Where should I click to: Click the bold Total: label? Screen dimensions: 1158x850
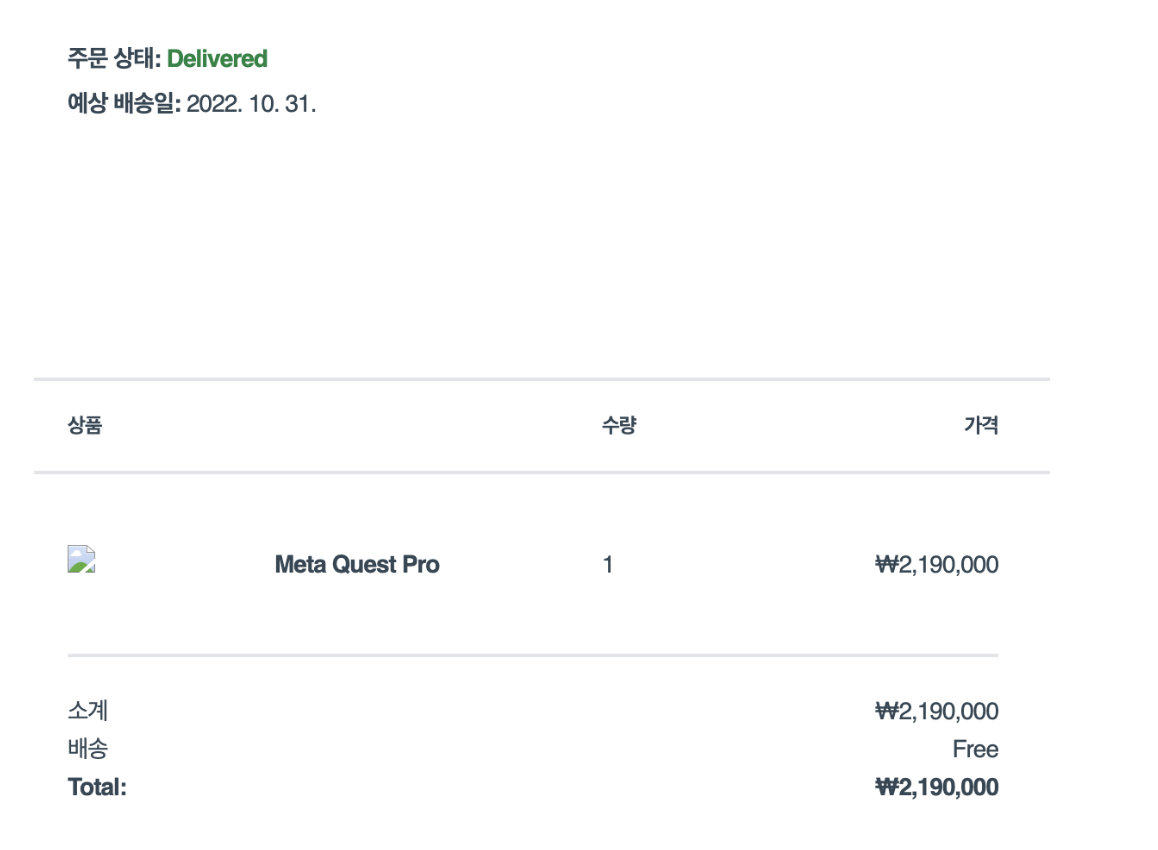tap(97, 787)
